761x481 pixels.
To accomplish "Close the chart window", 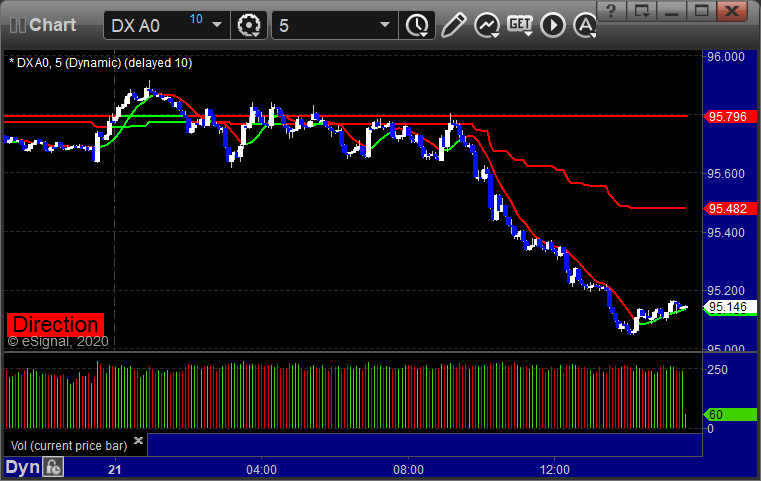I will click(x=732, y=11).
